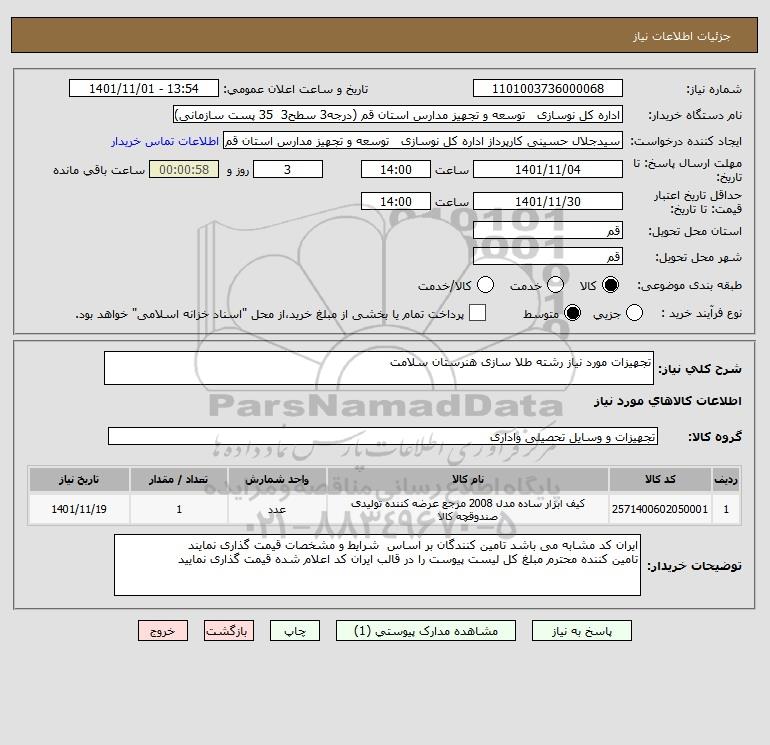
Task: Click the ساعت باقی مانده label
Action: pos(99,170)
